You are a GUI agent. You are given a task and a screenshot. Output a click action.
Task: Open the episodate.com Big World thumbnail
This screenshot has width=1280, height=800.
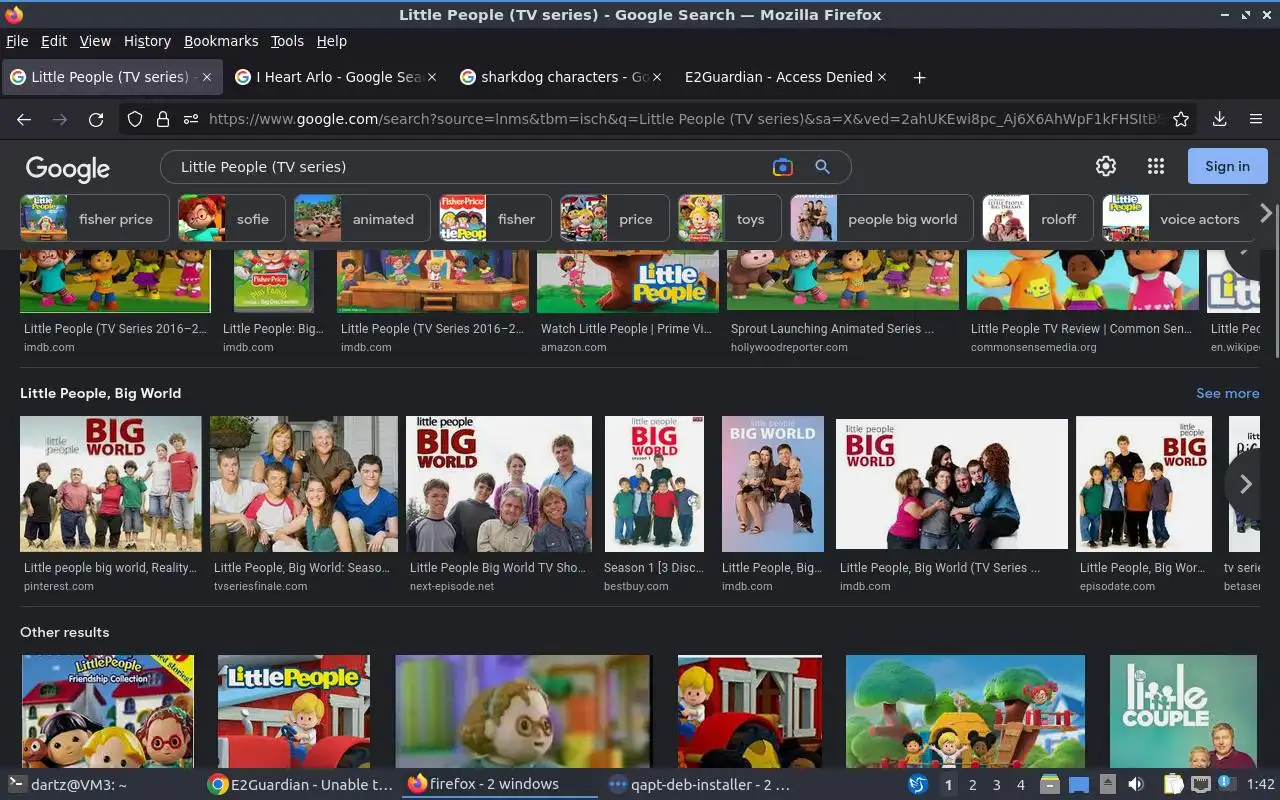(x=1144, y=484)
